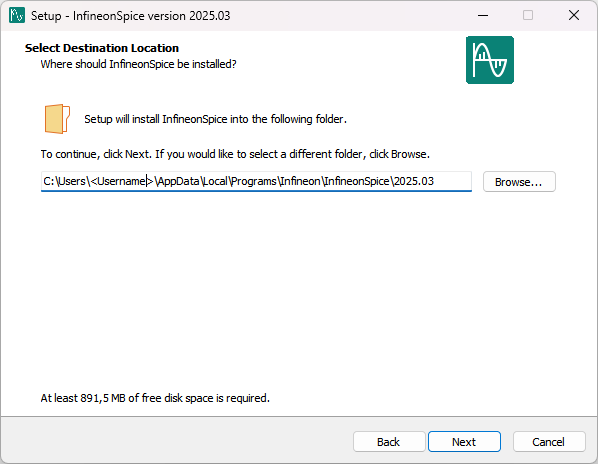Focus the destination folder path field
The width and height of the screenshot is (598, 464).
[256, 181]
